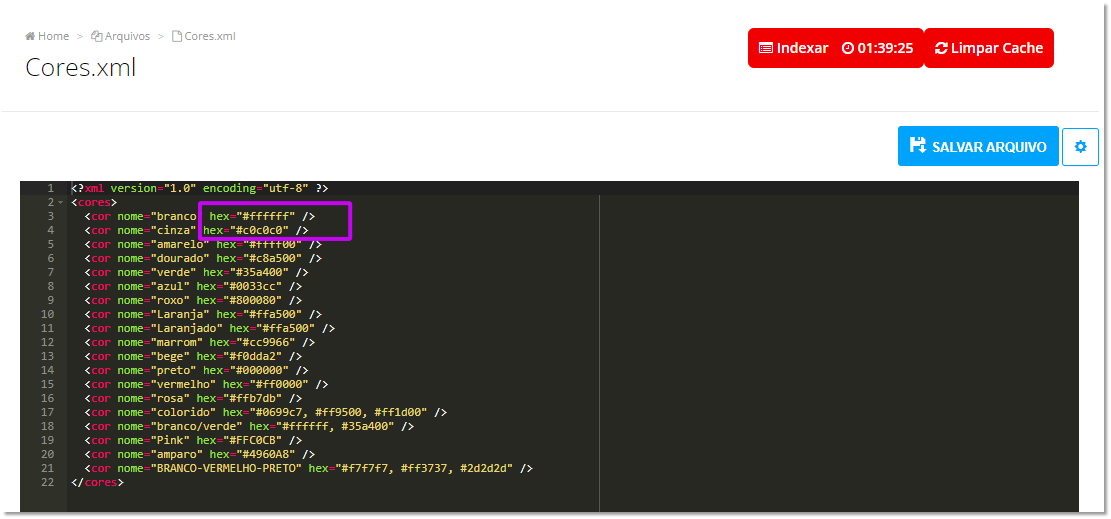The height and width of the screenshot is (519, 1111).
Task: Click the Home breadcrumb link
Action: (x=47, y=36)
